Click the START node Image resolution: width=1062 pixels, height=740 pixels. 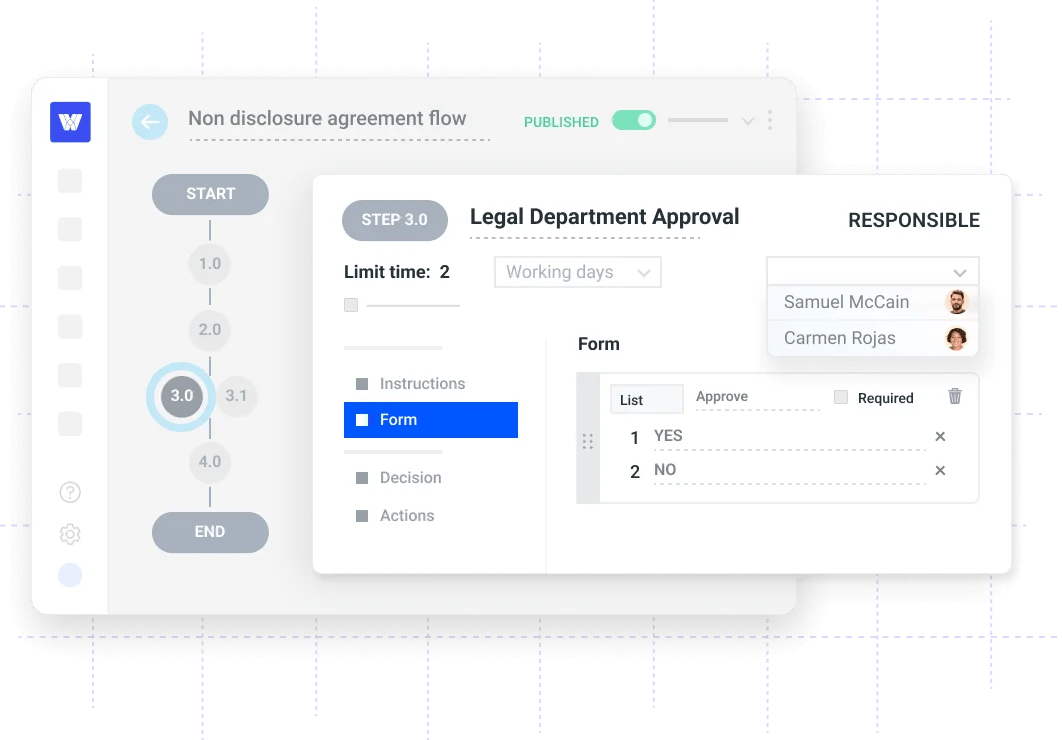pos(210,194)
